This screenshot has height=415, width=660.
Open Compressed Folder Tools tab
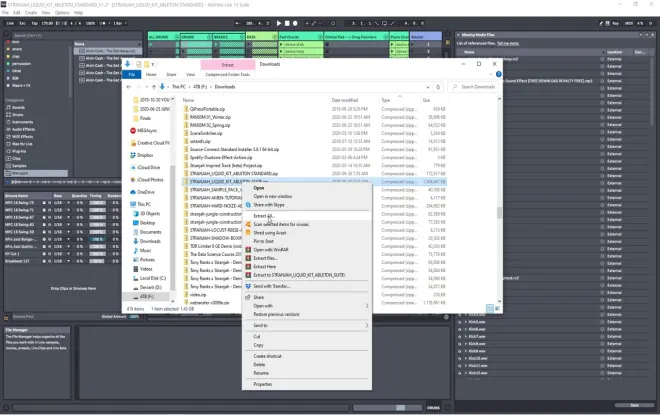click(228, 74)
